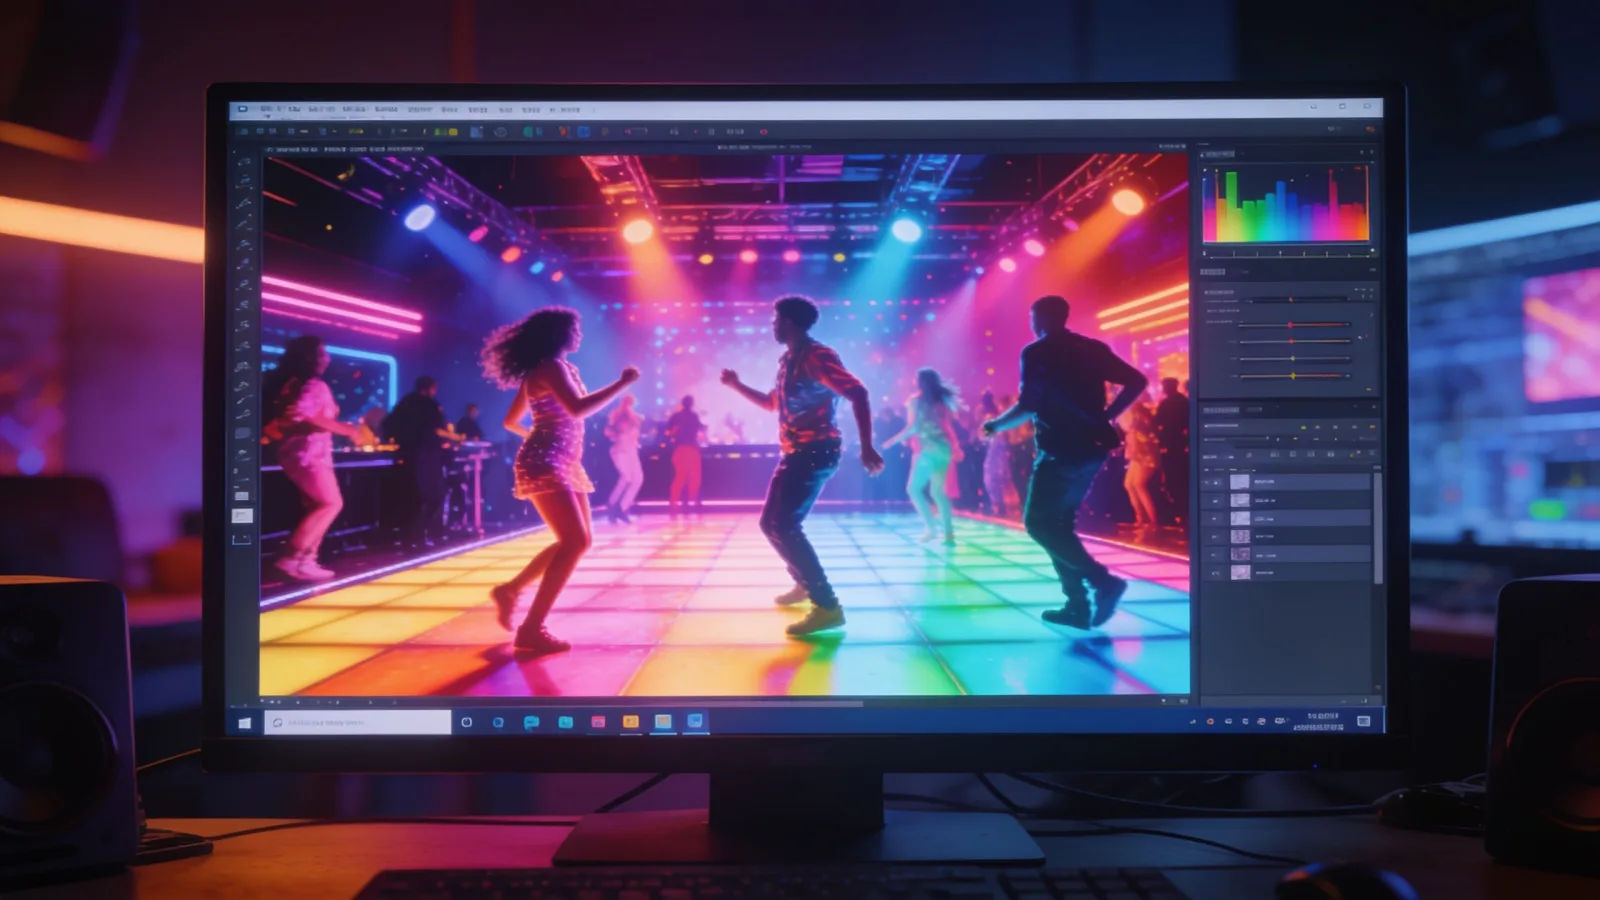Click the red record button in the top toolbar
Image resolution: width=1600 pixels, height=900 pixels.
[x=763, y=132]
